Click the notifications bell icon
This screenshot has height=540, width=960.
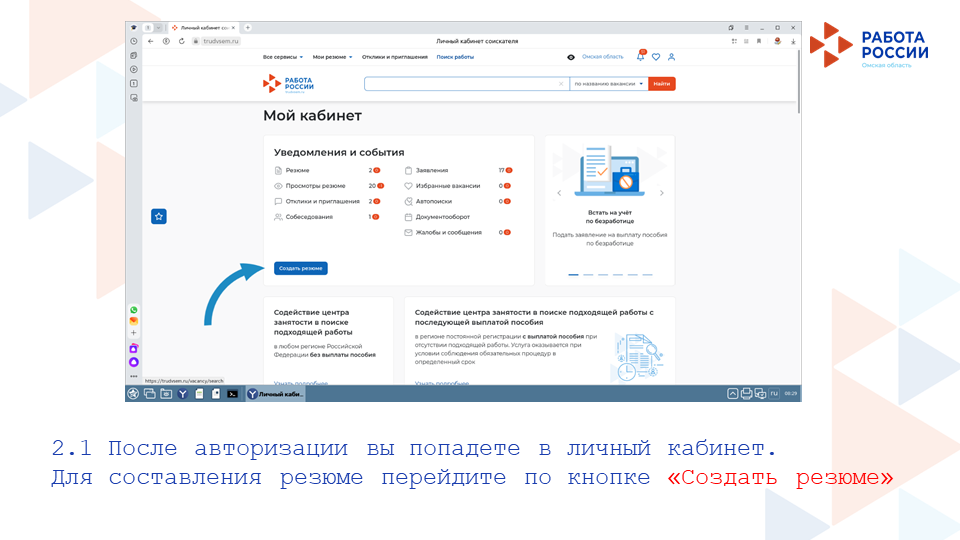(641, 57)
